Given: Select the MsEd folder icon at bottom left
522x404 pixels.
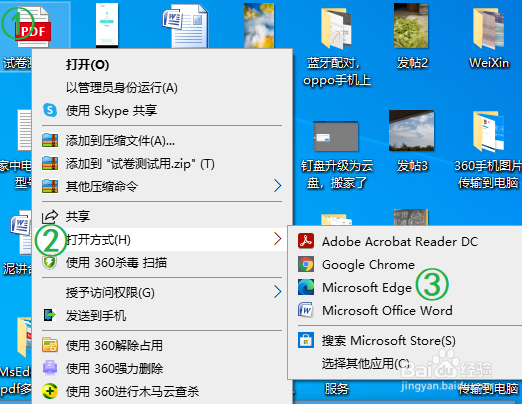Looking at the screenshot, I should [x=24, y=337].
